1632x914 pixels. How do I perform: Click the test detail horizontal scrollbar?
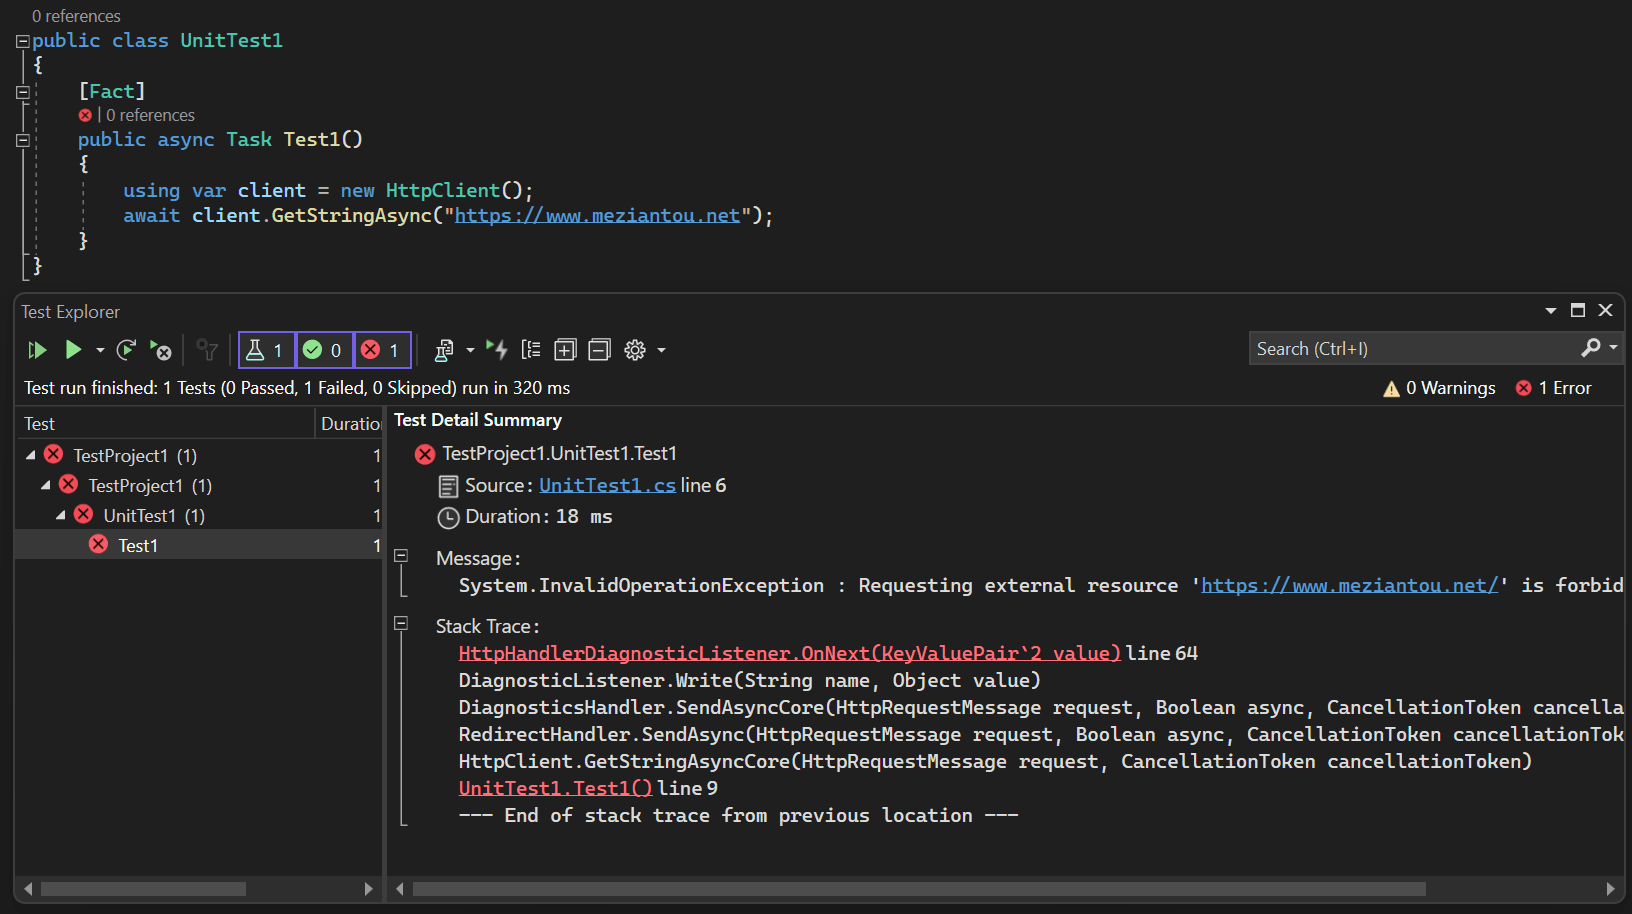click(918, 889)
